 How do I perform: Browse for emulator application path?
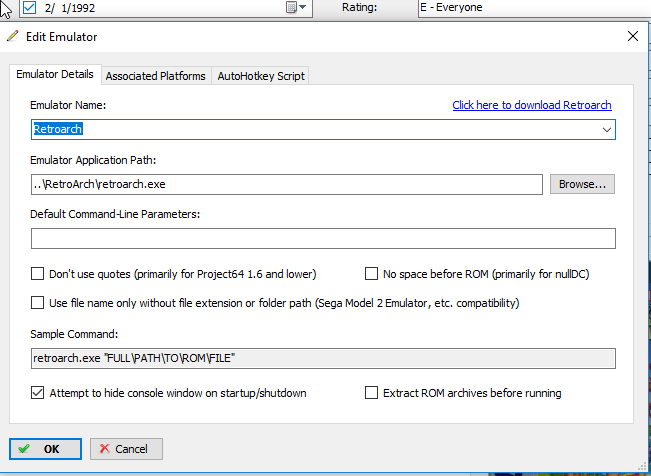click(582, 184)
